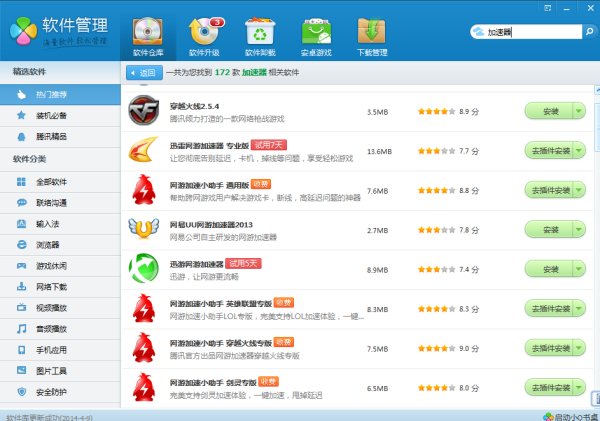Open 安全防护 security category
This screenshot has height=421, width=600.
pos(60,392)
